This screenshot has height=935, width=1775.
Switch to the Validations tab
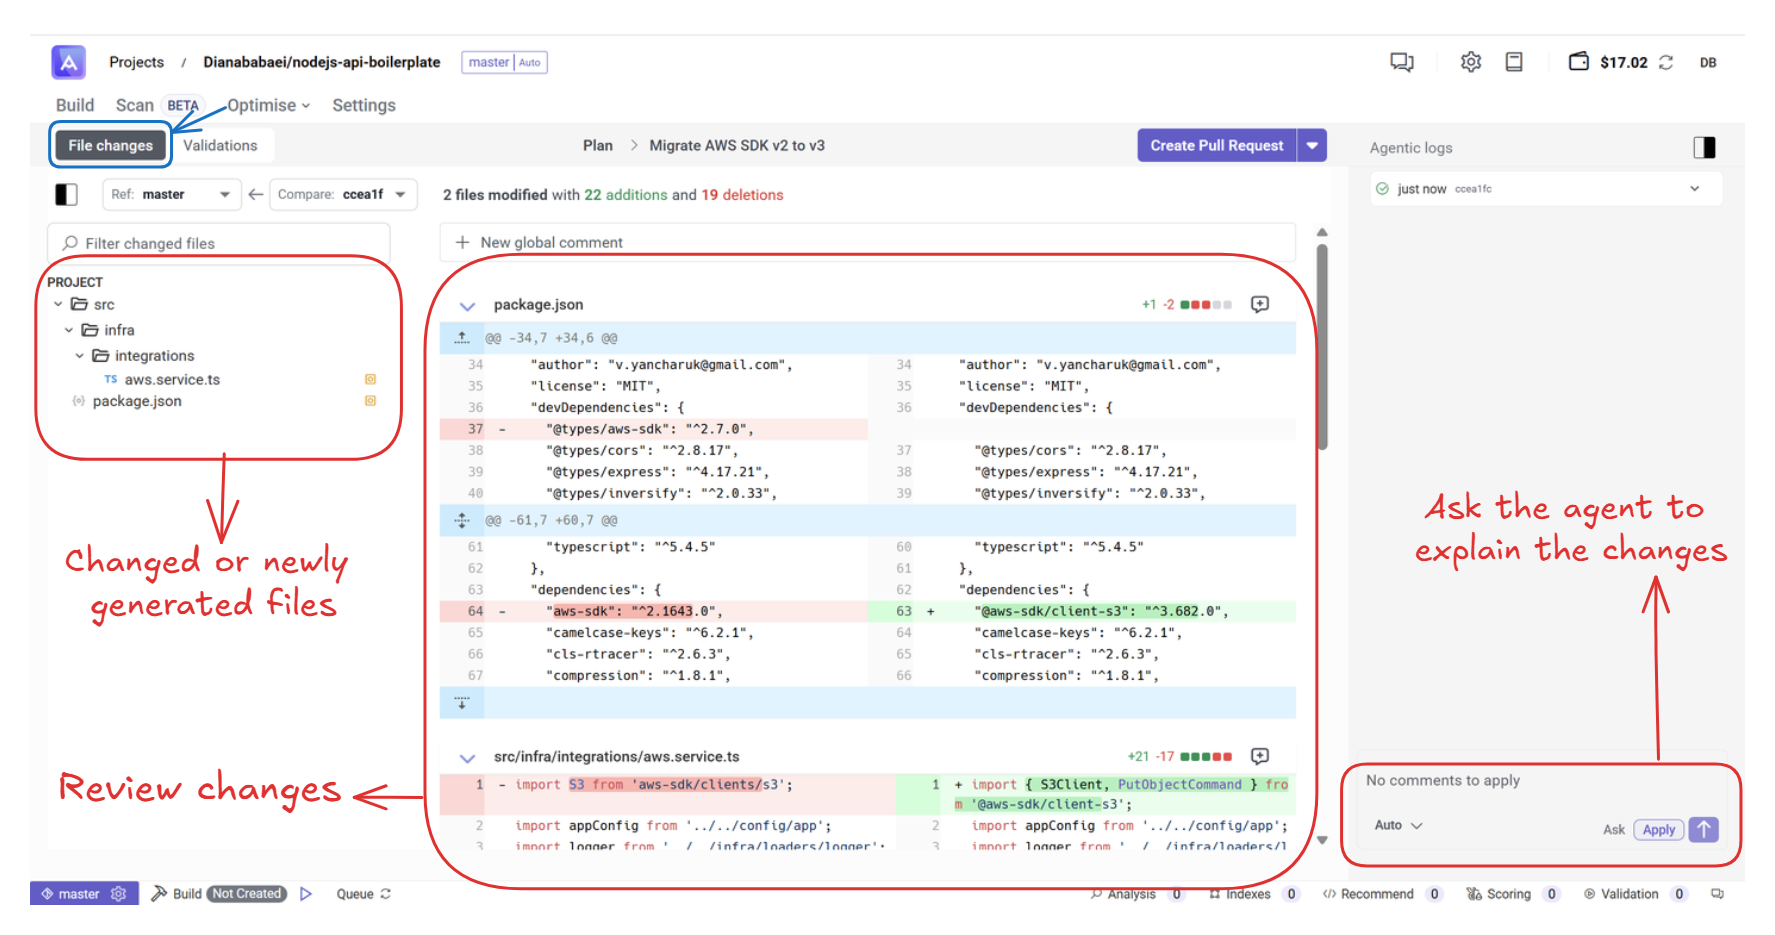tap(220, 145)
